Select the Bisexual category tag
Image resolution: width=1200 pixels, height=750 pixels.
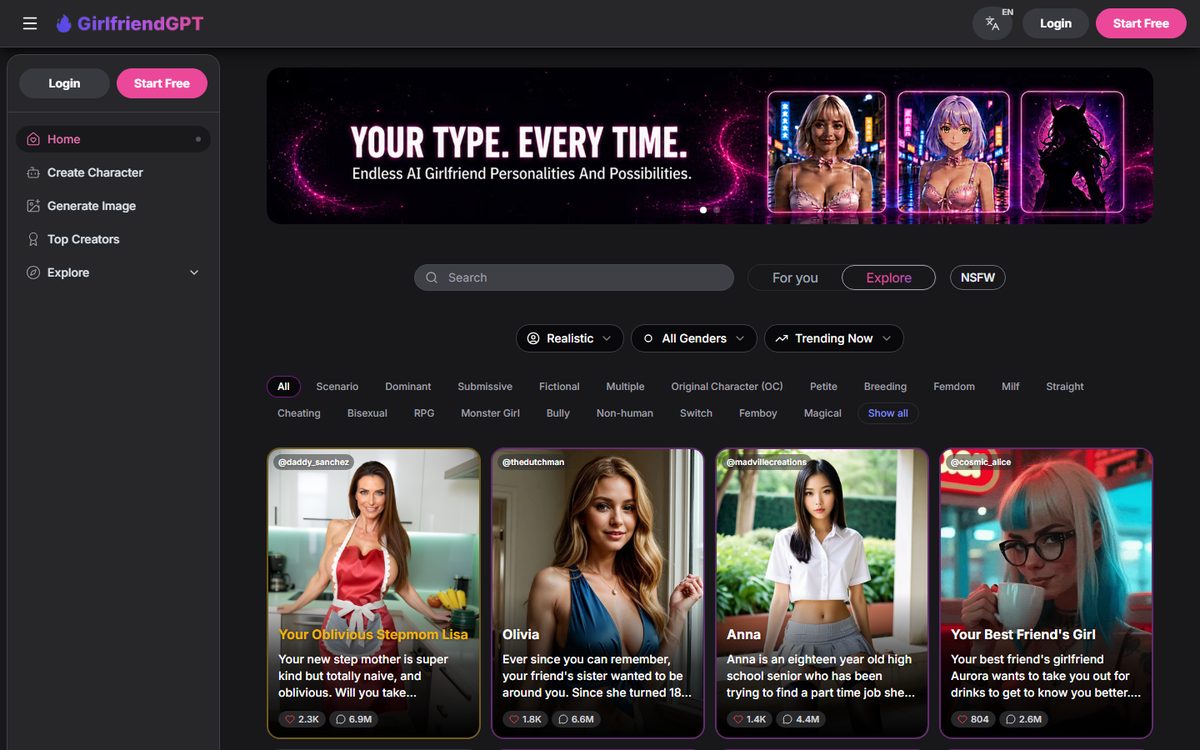(x=367, y=413)
